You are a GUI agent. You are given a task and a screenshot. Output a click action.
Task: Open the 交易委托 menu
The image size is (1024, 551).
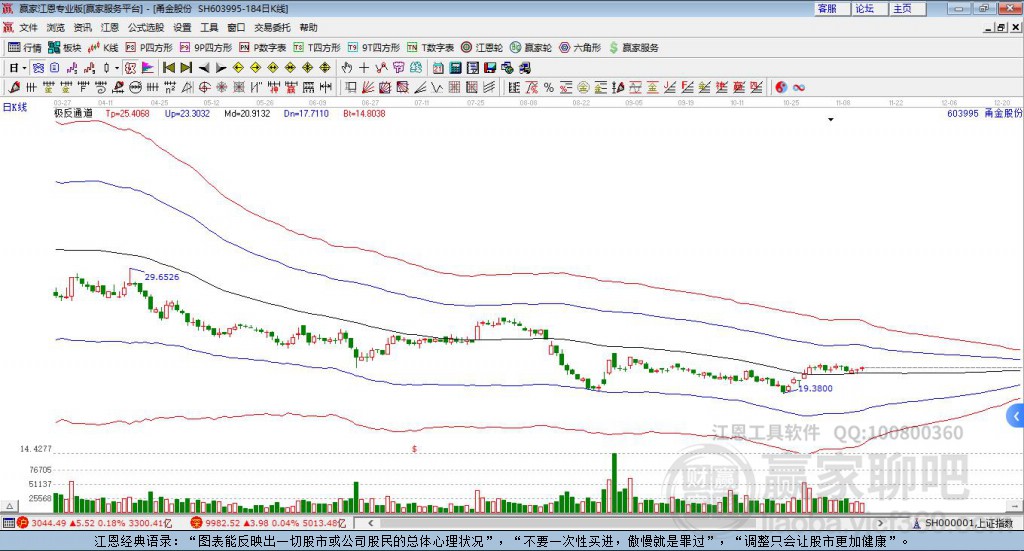click(272, 27)
